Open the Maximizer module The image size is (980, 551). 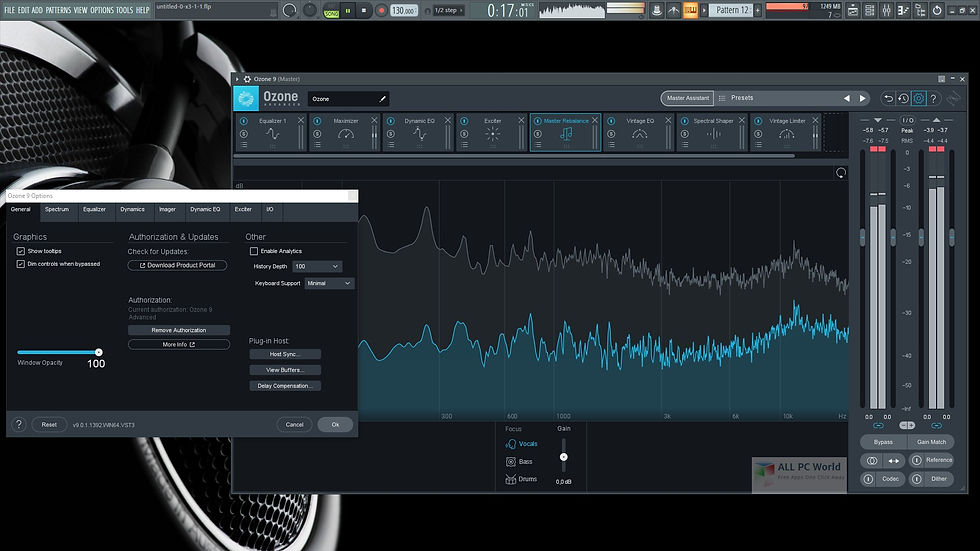(346, 134)
